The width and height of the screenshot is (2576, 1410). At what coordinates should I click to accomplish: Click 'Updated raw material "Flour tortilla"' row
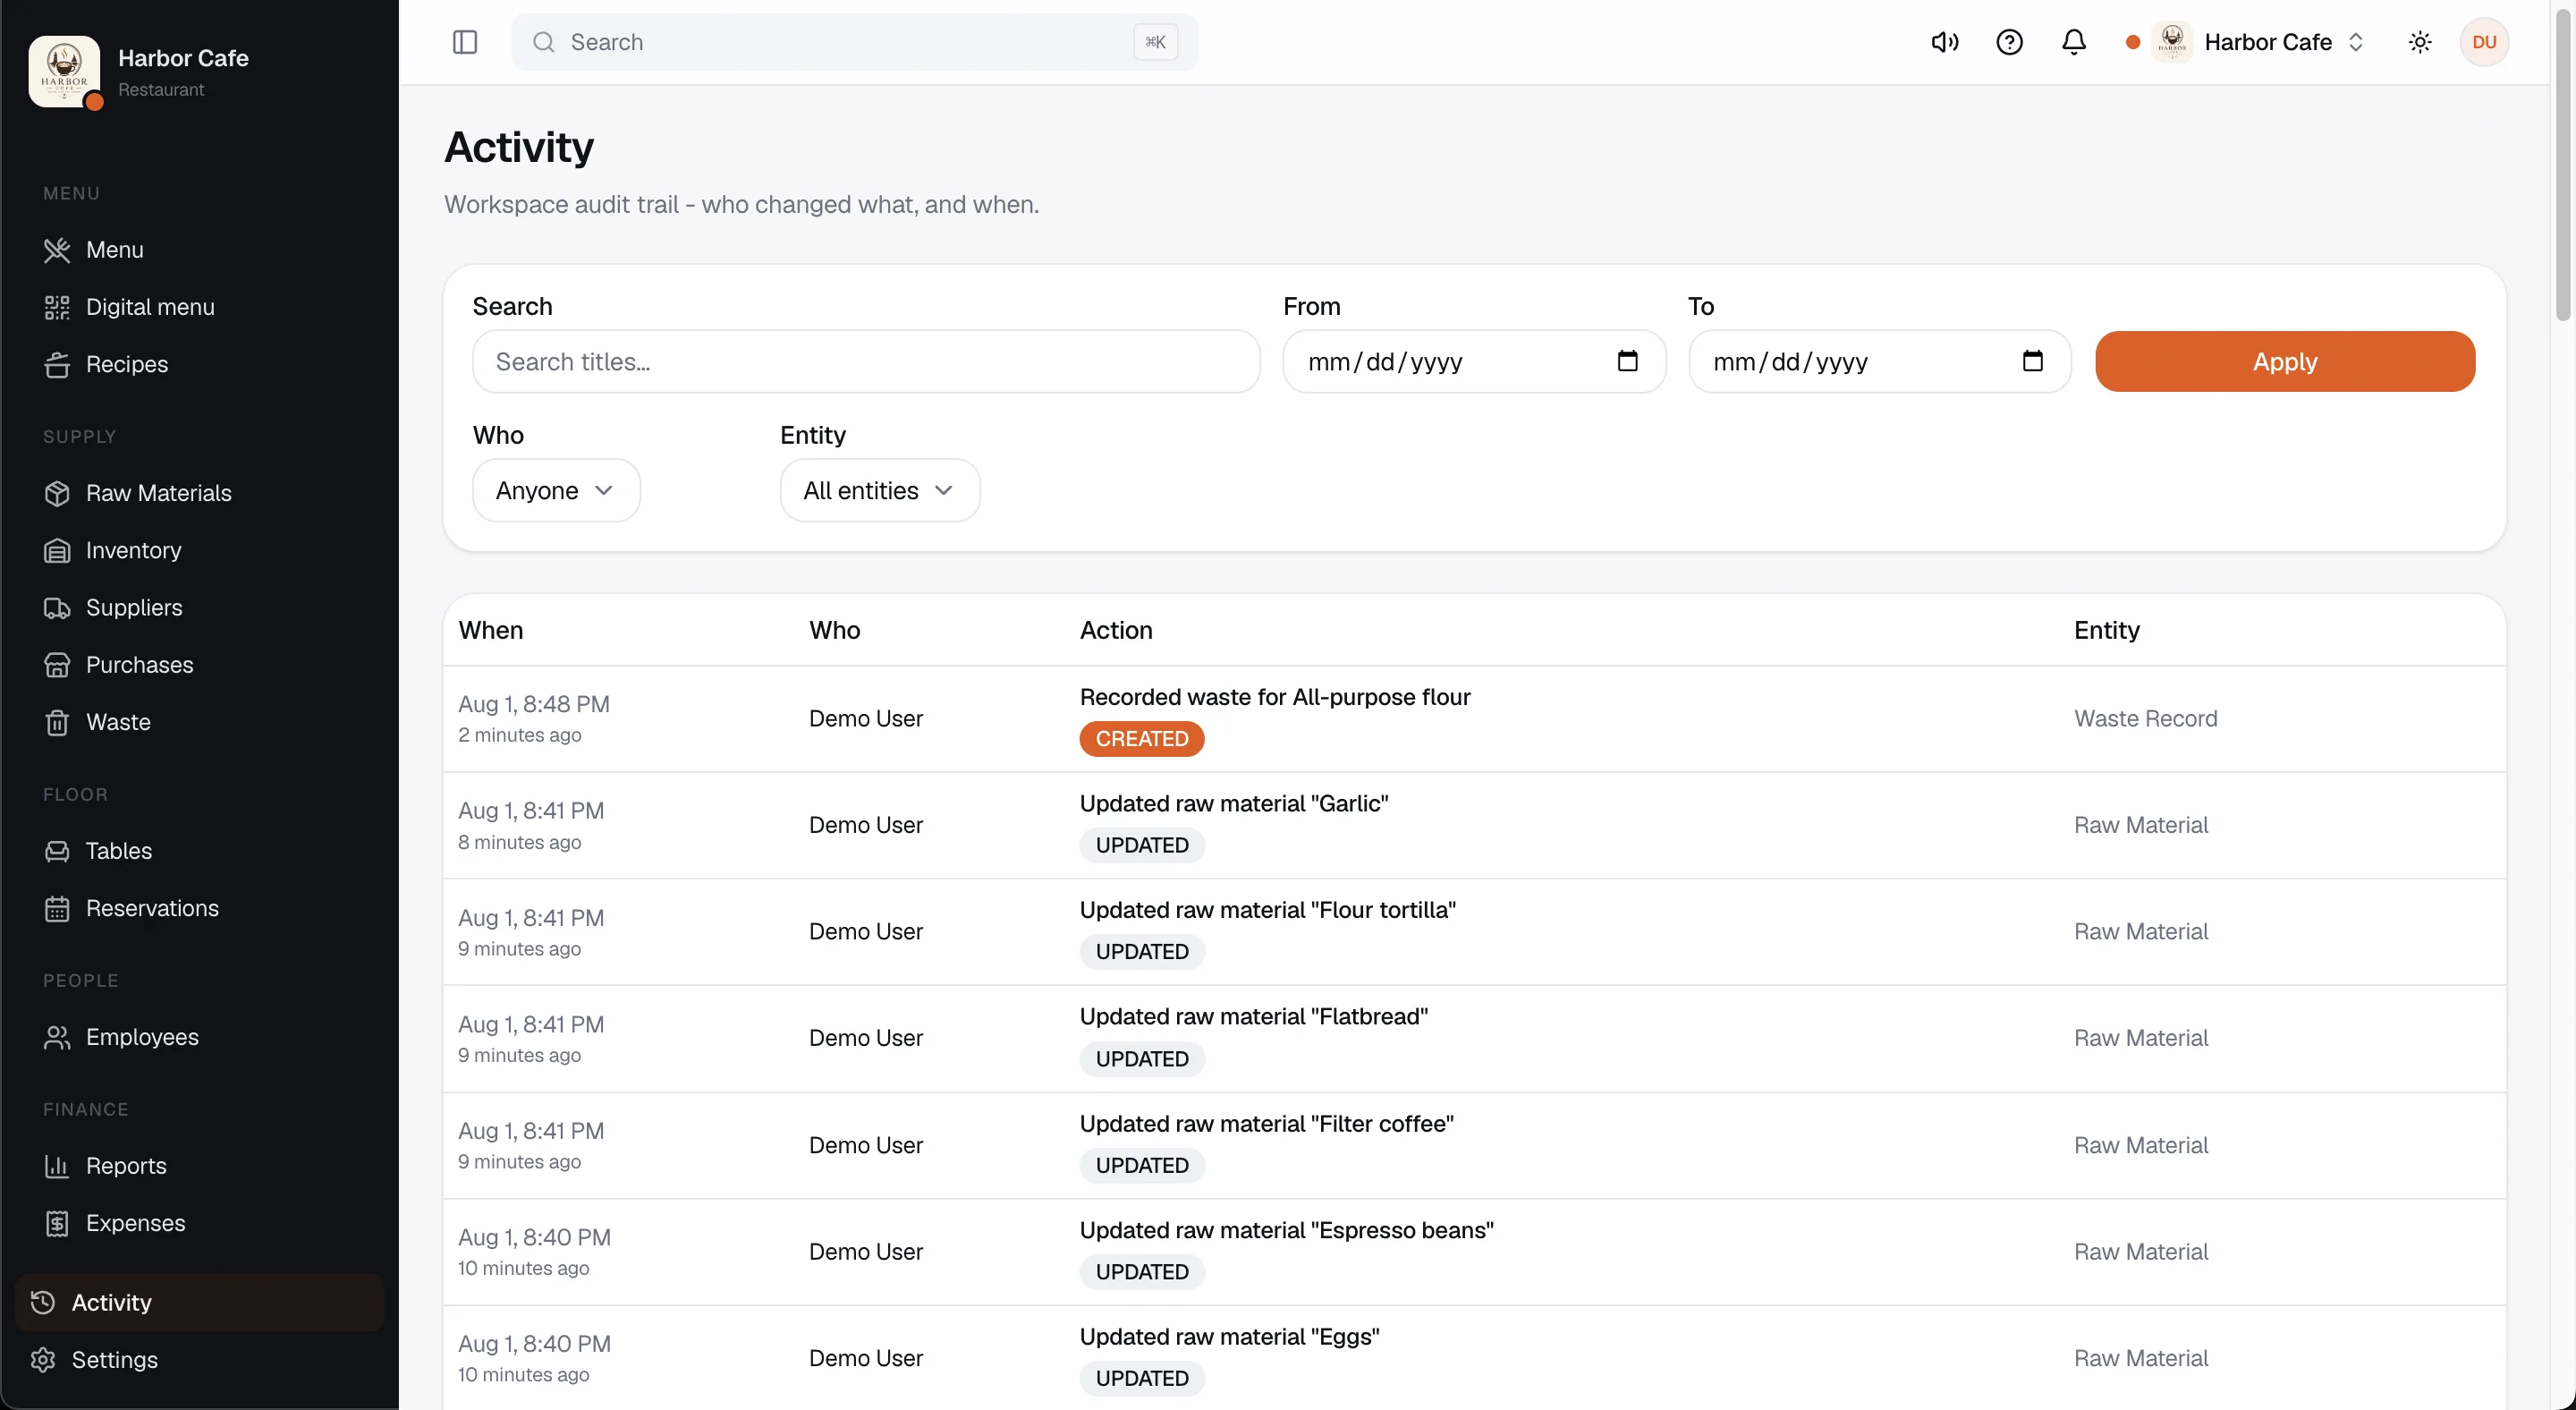coord(1475,932)
